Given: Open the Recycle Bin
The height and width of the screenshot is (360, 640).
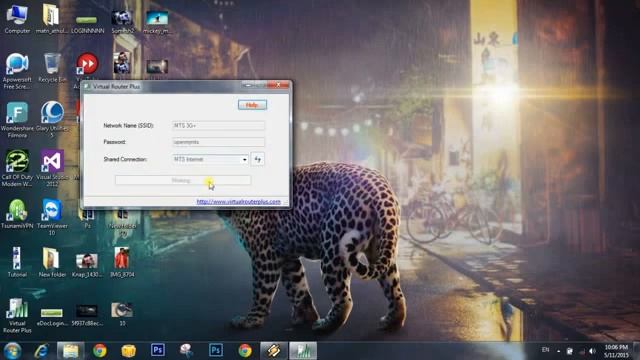Looking at the screenshot, I should (52, 68).
